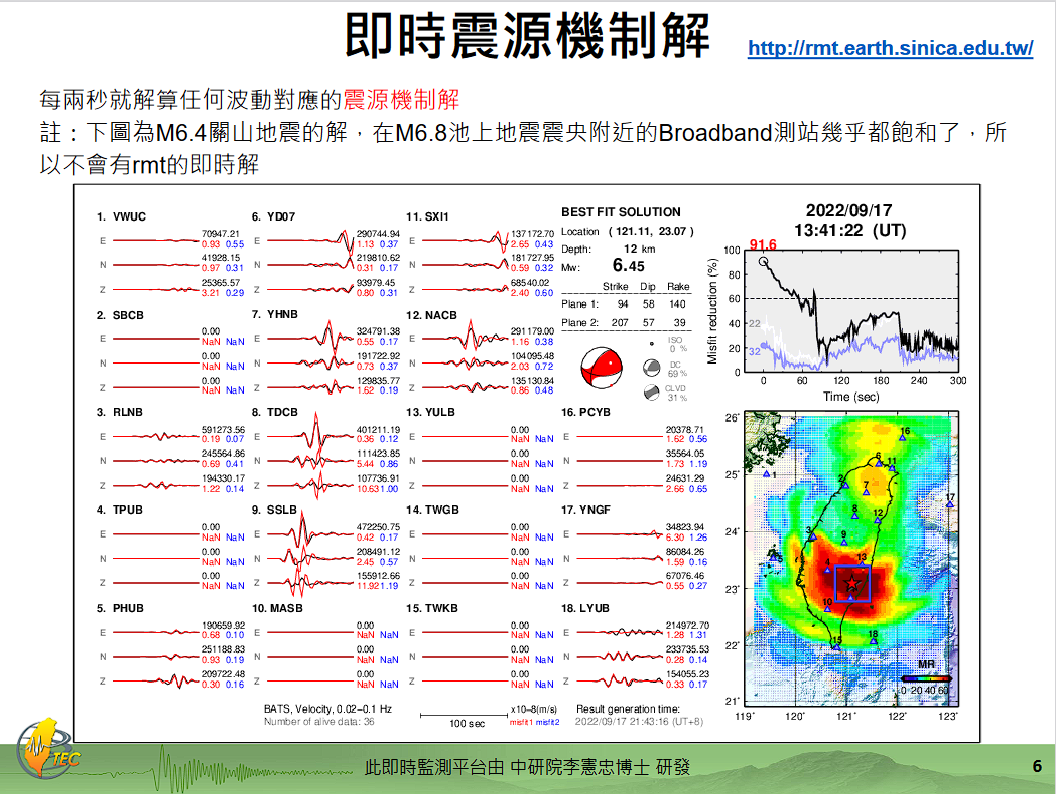The height and width of the screenshot is (794, 1056).
Task: Click the date 2022/09/17
Action: coord(849,210)
